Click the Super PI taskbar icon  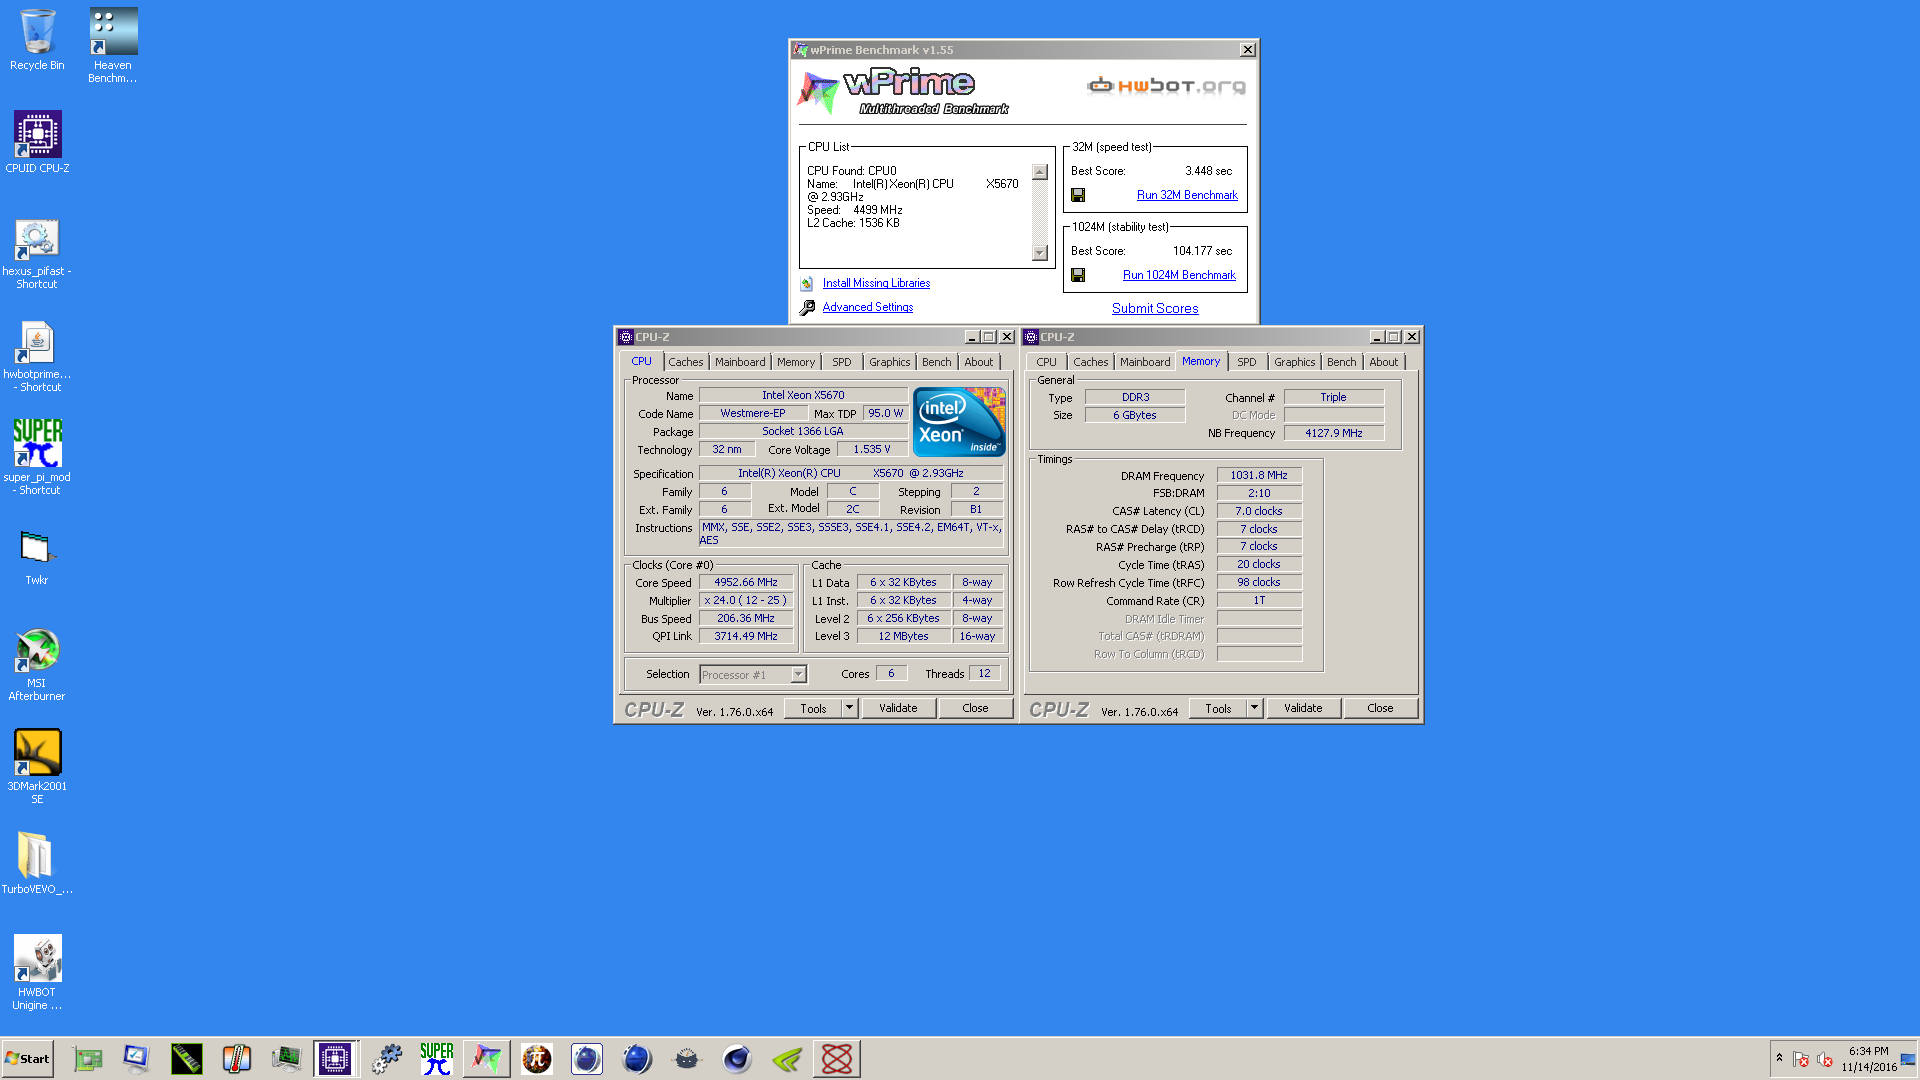(437, 1059)
